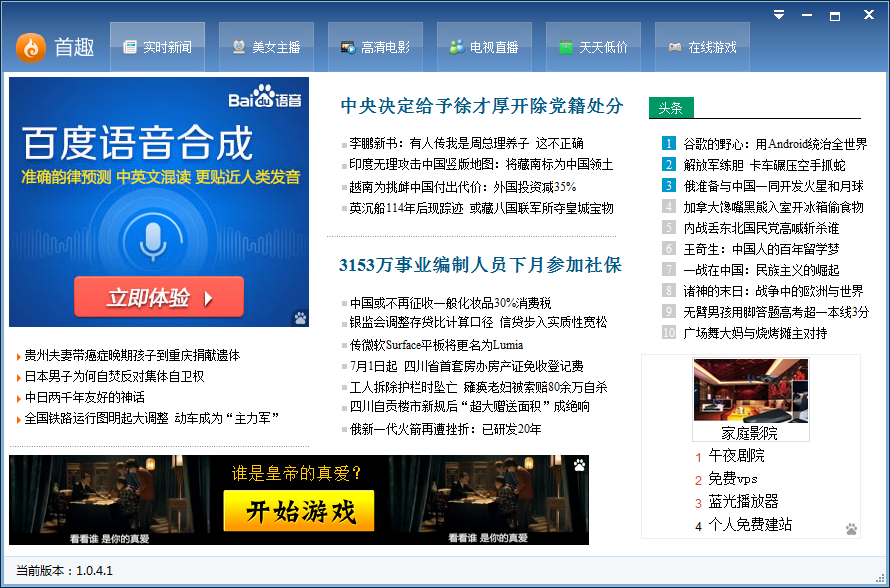The height and width of the screenshot is (588, 890).
Task: Open 俄准备与中国一同开发火星和月球 story
Action: (773, 186)
